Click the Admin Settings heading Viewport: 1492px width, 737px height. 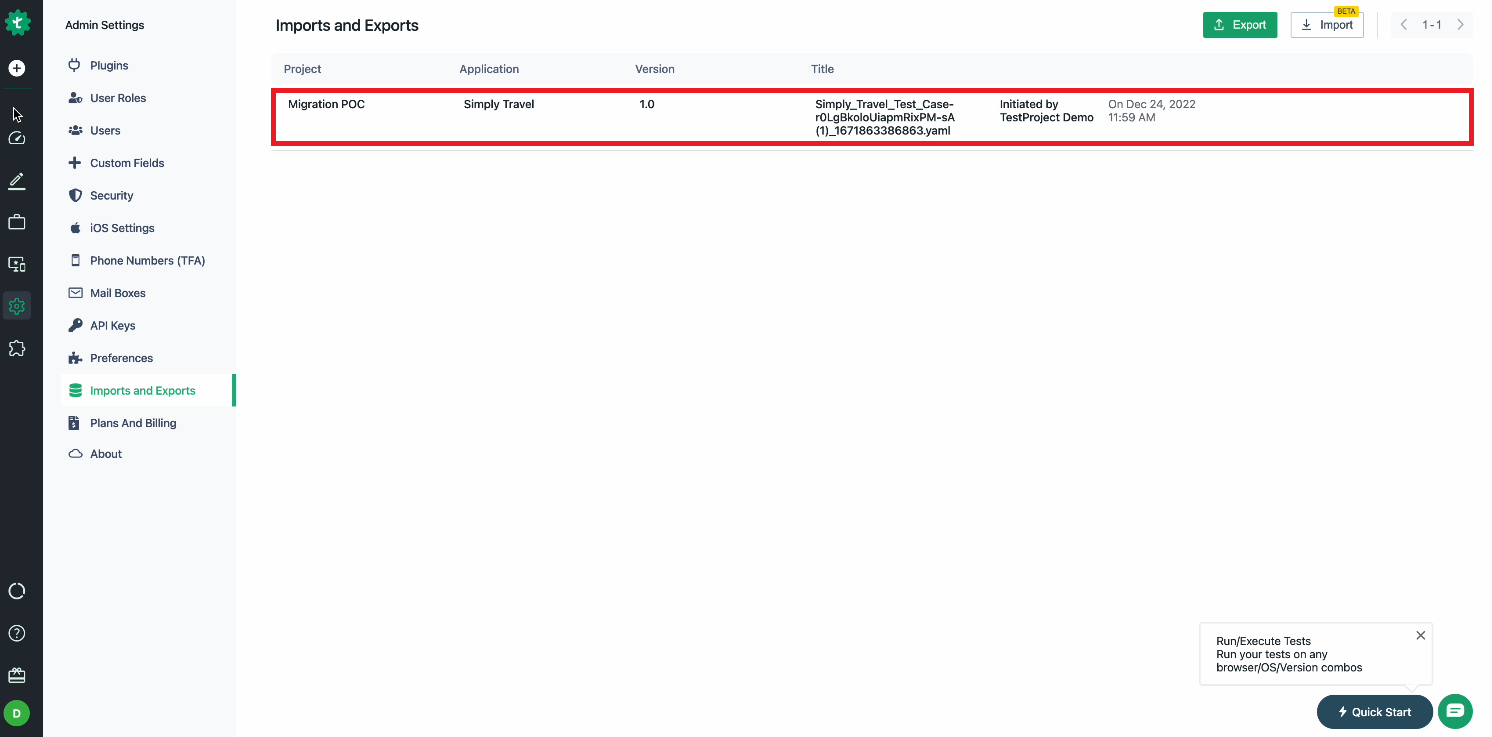pos(105,25)
